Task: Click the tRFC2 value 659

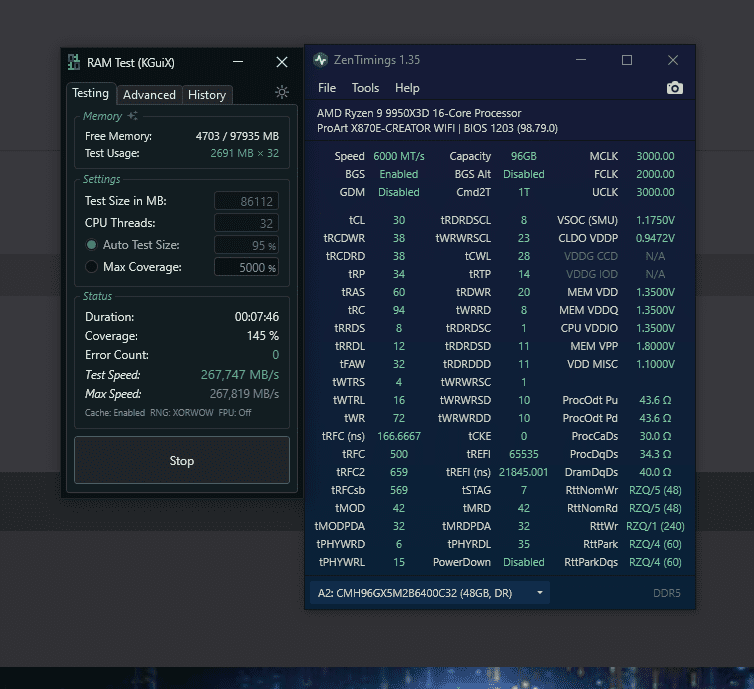Action: coord(399,472)
